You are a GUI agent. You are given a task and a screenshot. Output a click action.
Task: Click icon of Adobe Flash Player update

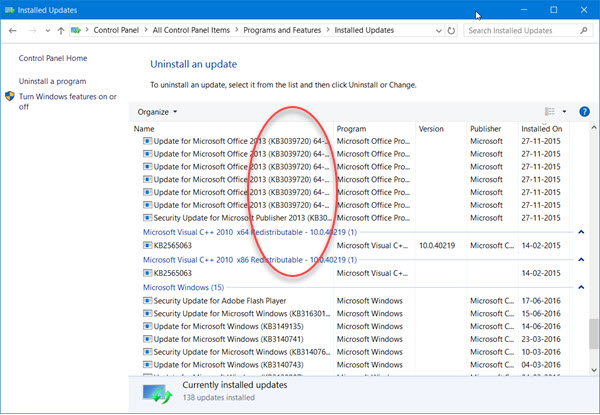[x=147, y=301]
